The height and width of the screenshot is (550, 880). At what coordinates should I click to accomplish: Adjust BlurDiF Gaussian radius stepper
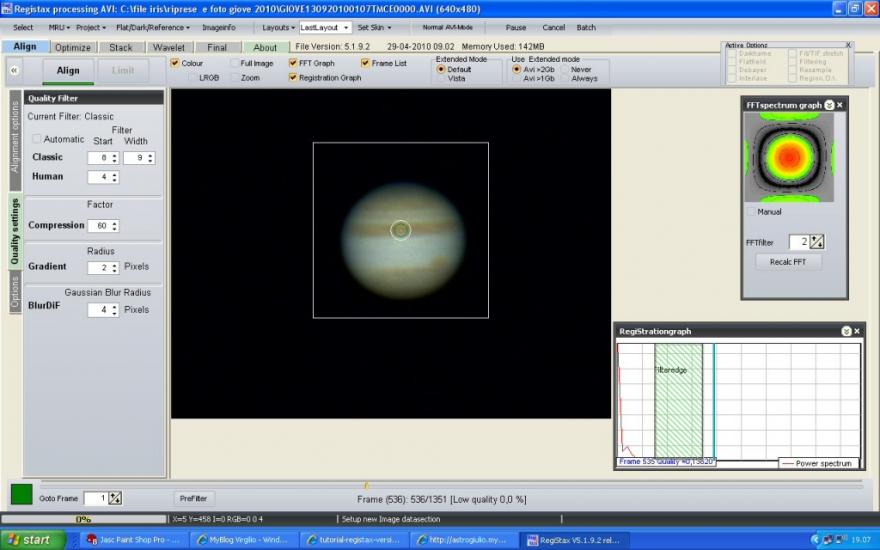coord(114,310)
